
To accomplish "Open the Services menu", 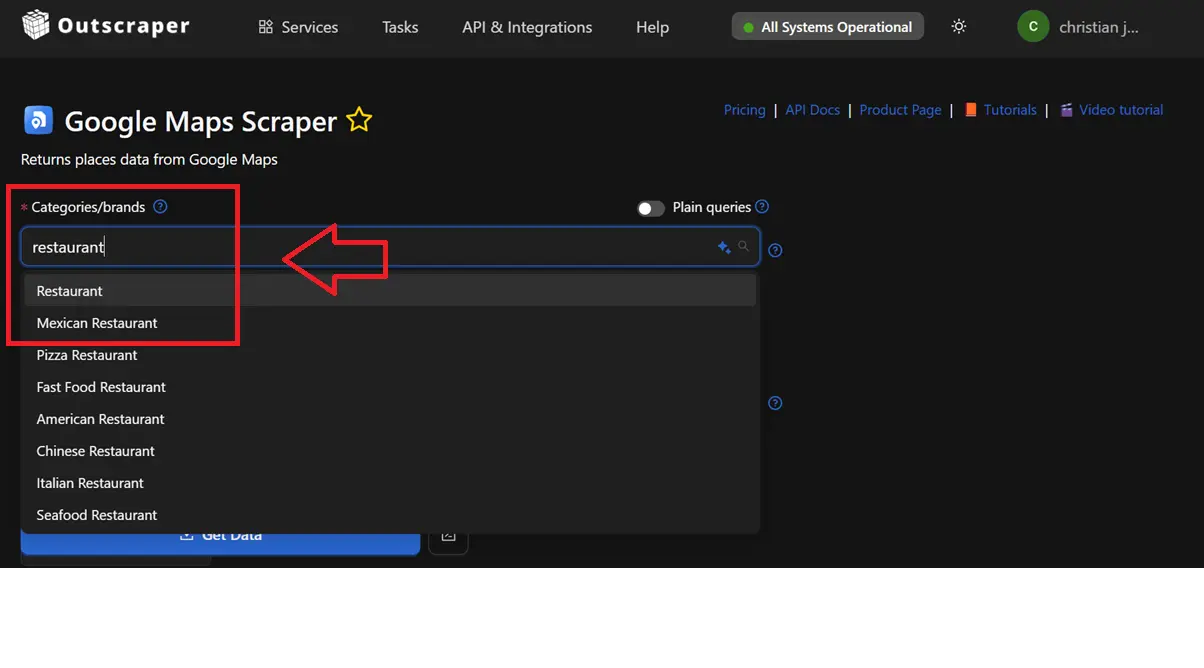I will click(298, 27).
